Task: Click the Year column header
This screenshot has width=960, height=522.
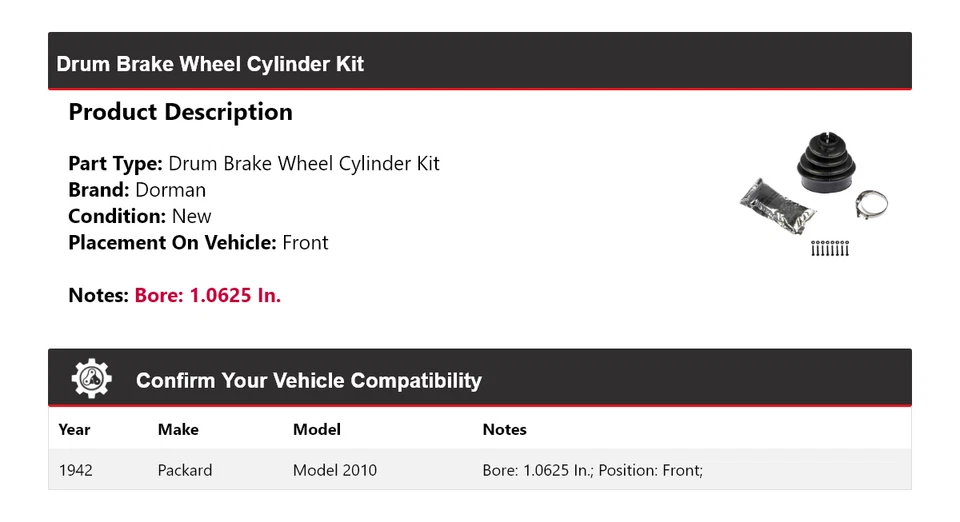Action: tap(74, 429)
